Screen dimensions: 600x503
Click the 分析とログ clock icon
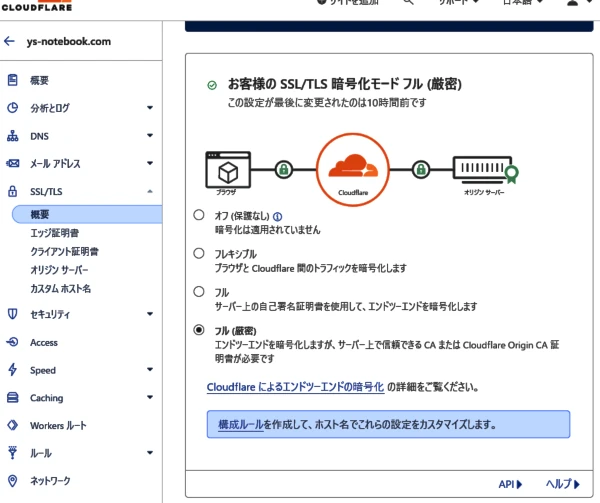point(12,108)
